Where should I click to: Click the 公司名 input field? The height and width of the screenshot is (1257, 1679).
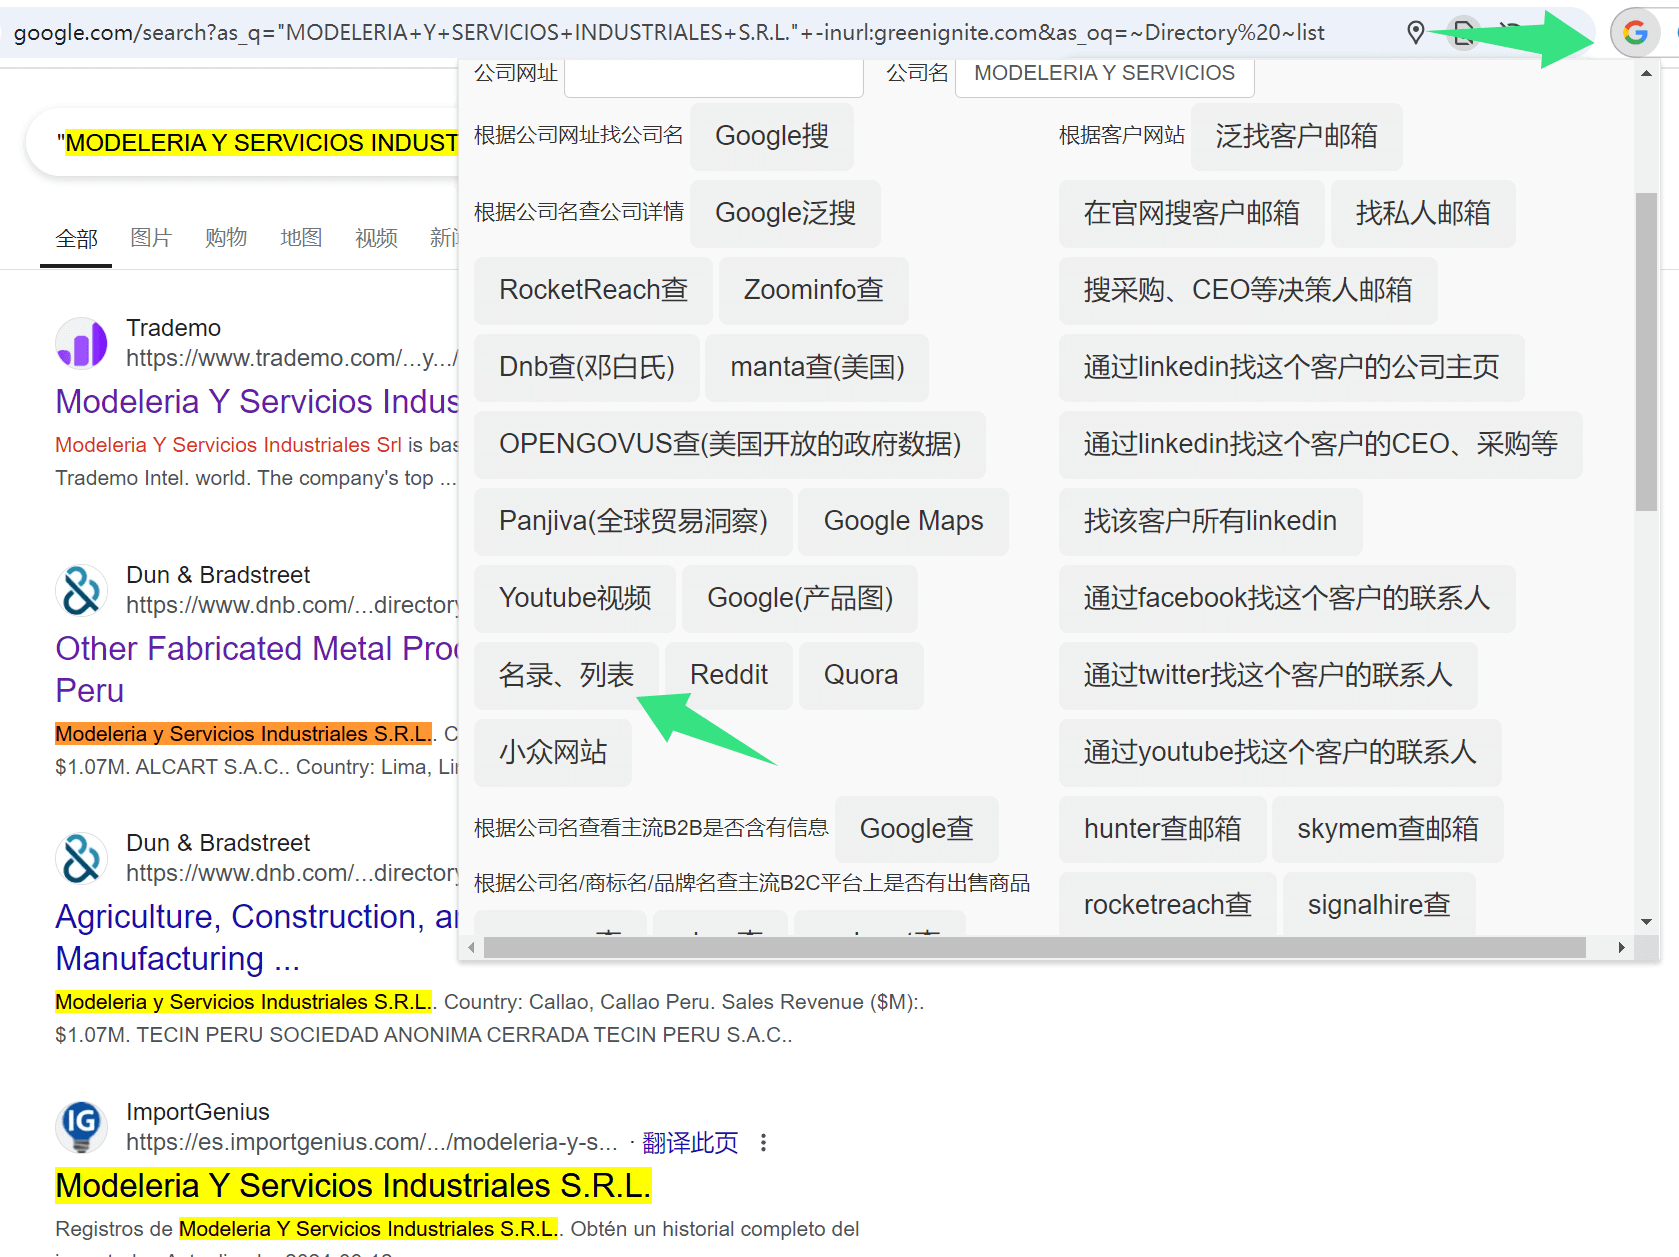(x=1104, y=76)
